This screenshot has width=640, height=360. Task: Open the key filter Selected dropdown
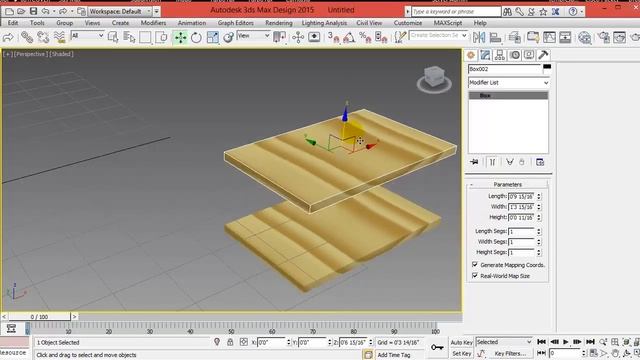pos(504,342)
